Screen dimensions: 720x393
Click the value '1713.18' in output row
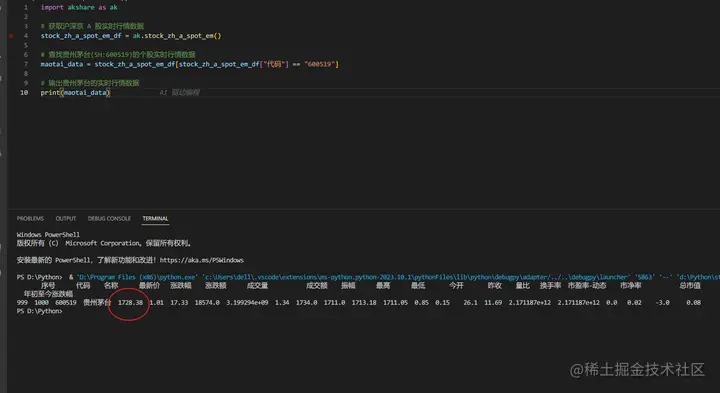point(364,303)
